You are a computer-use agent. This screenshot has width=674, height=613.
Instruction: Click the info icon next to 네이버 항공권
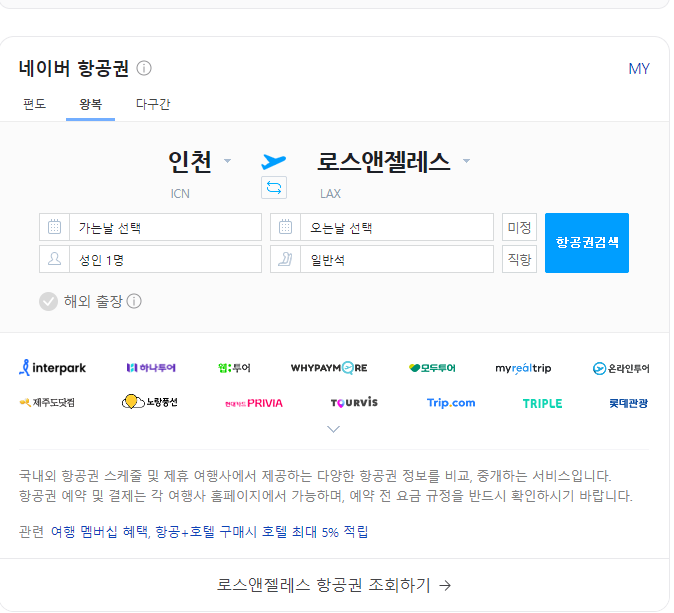[x=144, y=68]
